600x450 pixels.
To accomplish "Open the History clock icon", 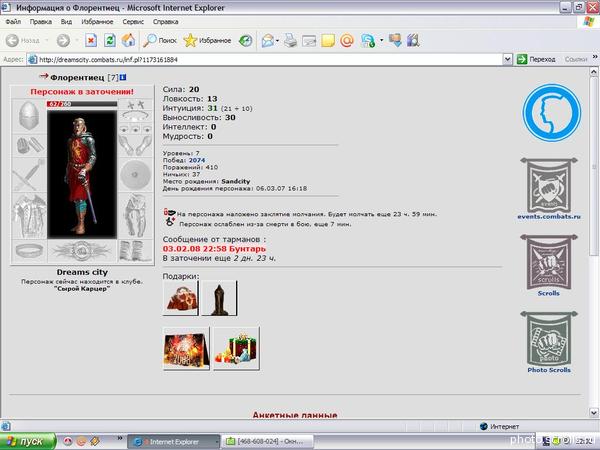I will click(245, 41).
